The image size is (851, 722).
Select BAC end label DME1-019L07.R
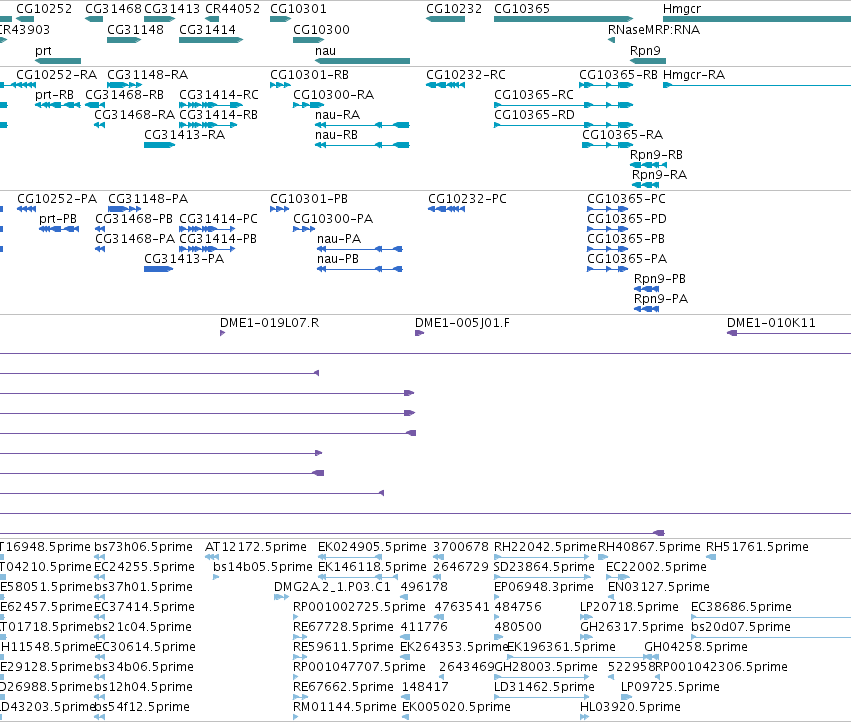point(269,324)
